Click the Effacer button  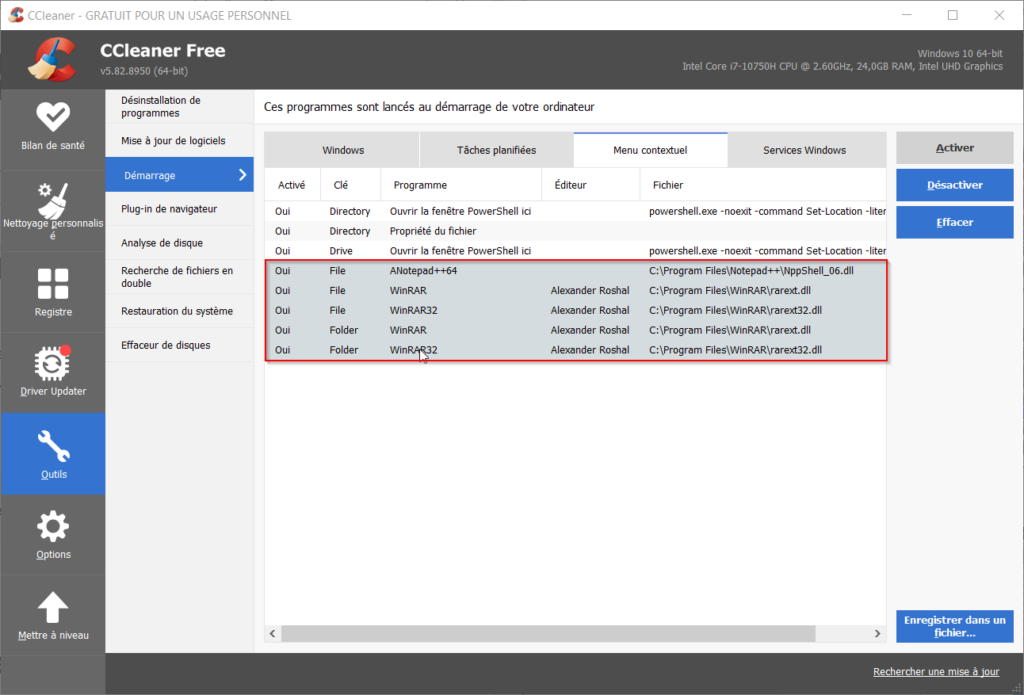(954, 223)
